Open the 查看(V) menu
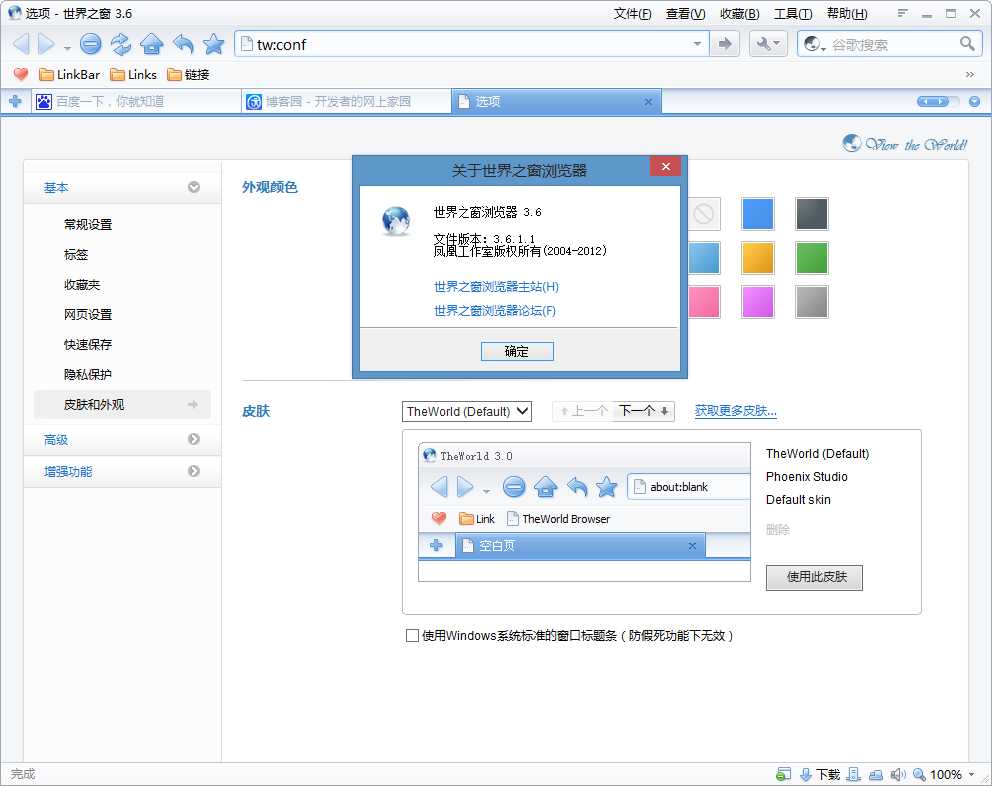992x787 pixels. [x=685, y=13]
